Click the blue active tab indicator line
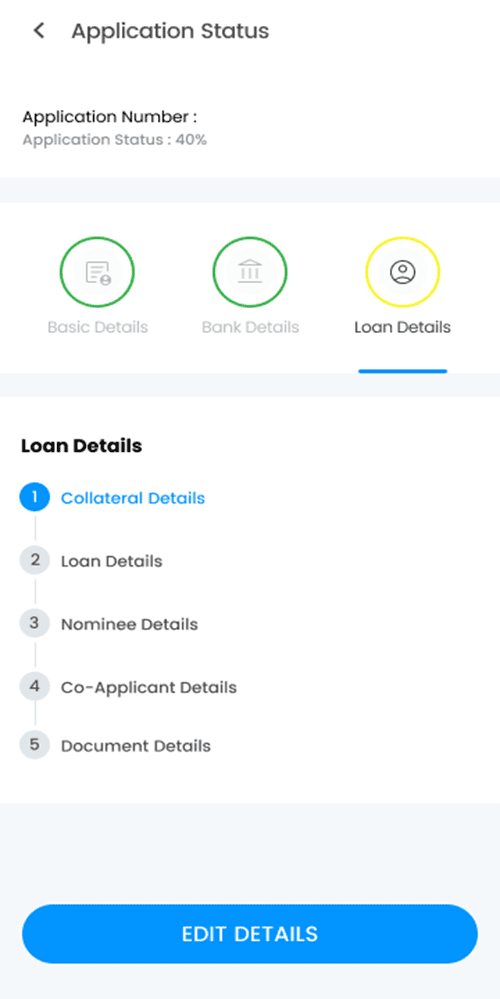 (403, 371)
